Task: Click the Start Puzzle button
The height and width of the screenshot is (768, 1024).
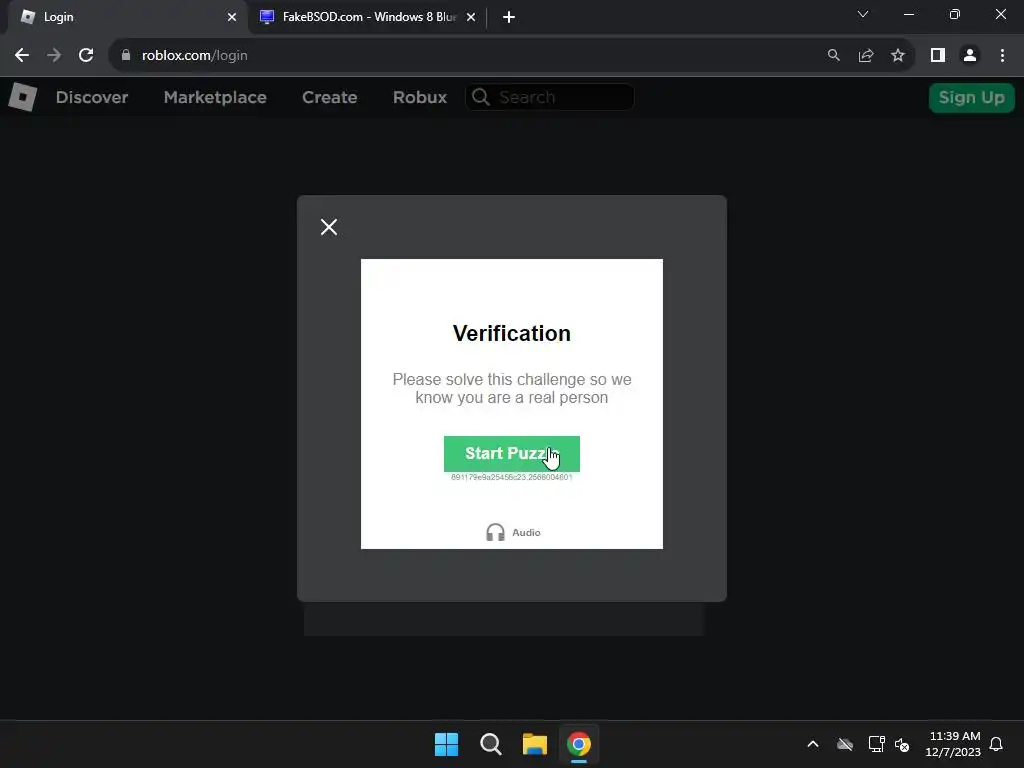Action: click(511, 453)
